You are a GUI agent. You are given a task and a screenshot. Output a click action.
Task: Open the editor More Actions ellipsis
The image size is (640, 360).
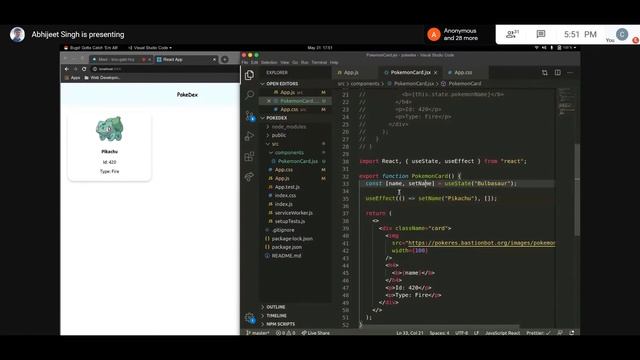[x=570, y=73]
